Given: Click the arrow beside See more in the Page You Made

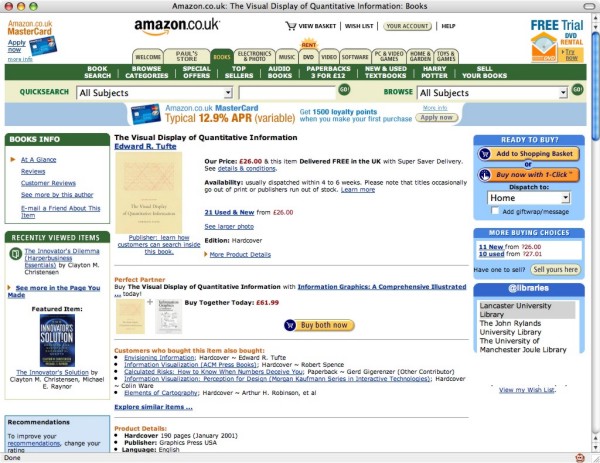Looking at the screenshot, I should click(x=9, y=287).
